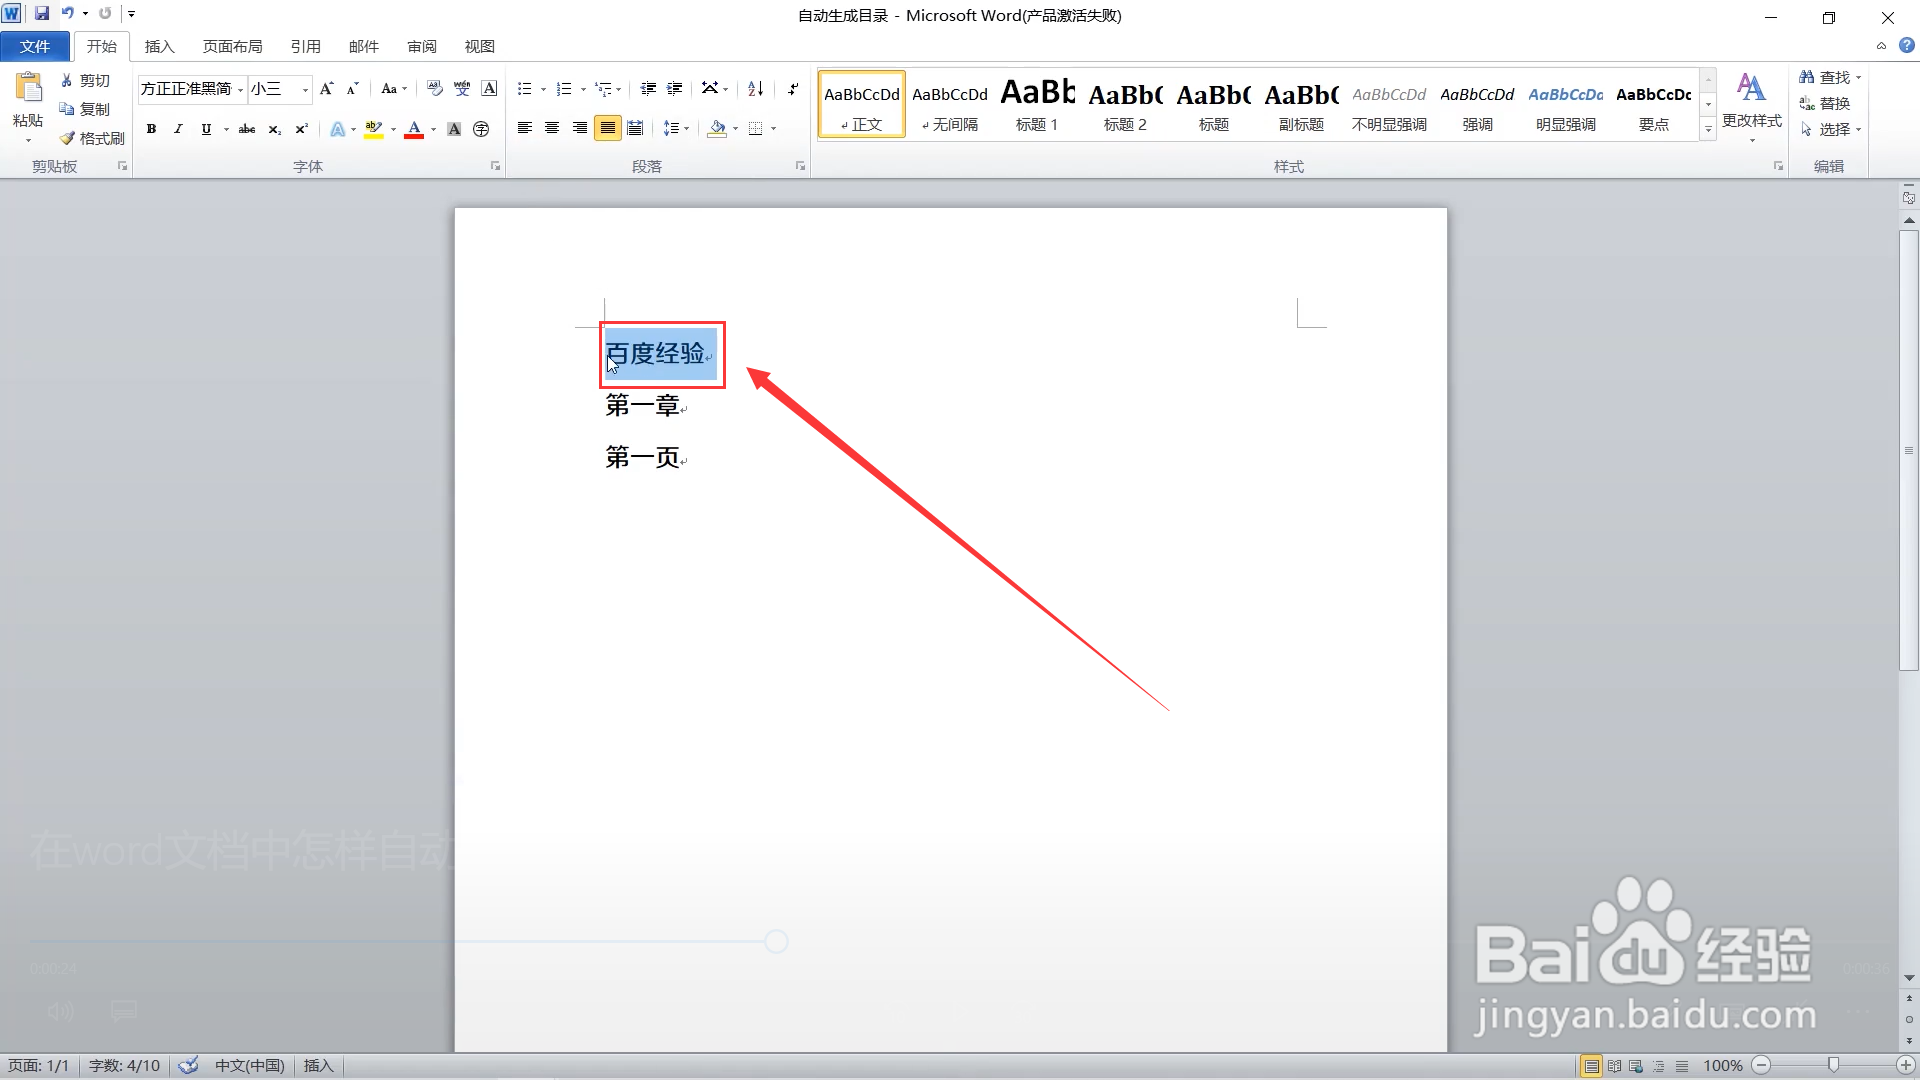Image resolution: width=1920 pixels, height=1080 pixels.
Task: Click the sort (A-Z) icon
Action: 756,89
